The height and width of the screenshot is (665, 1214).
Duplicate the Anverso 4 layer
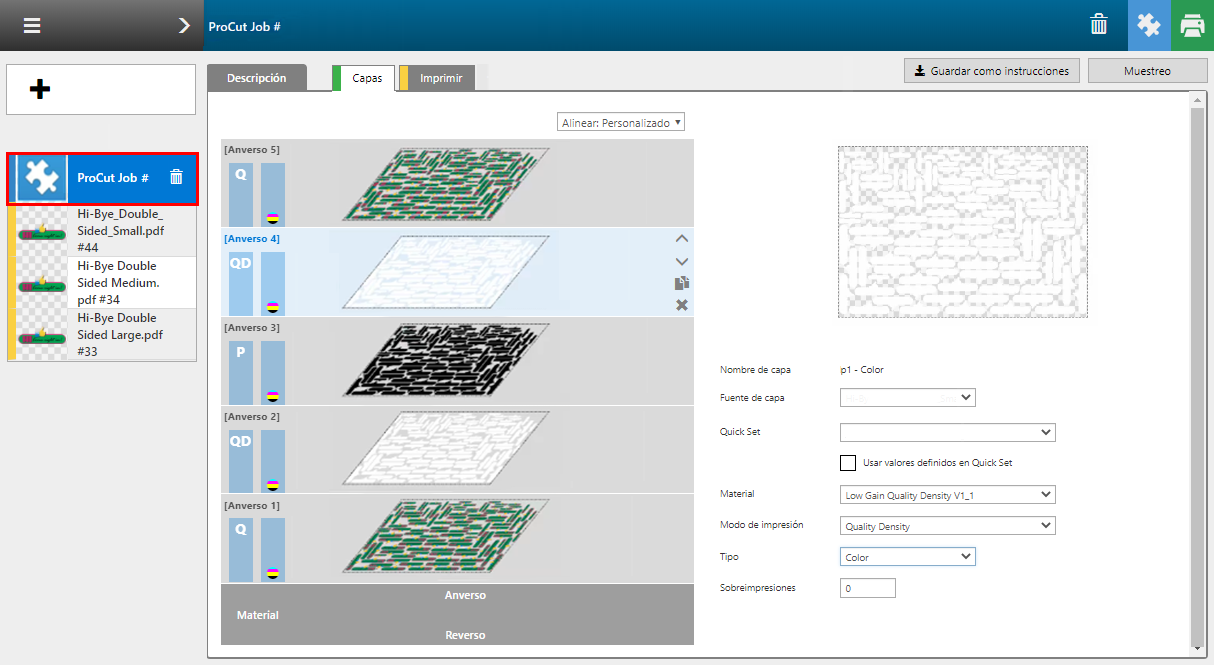[x=682, y=283]
